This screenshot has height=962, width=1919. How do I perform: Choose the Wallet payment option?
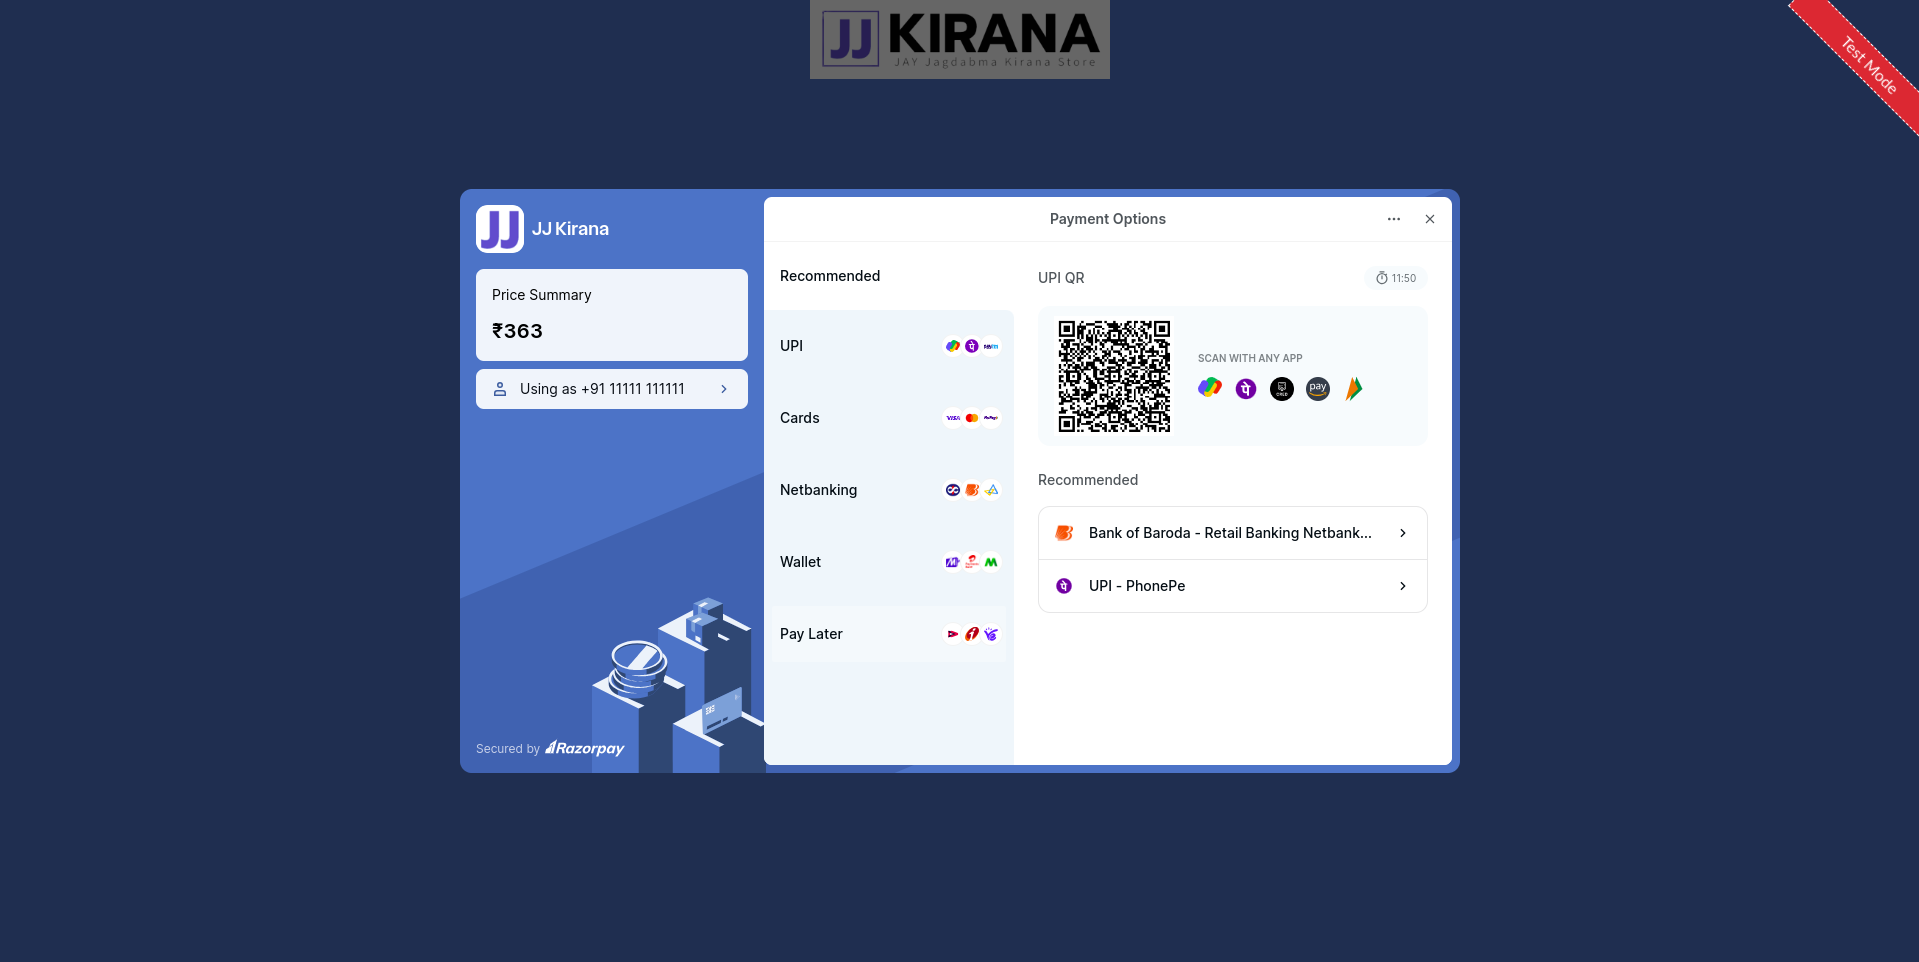888,562
